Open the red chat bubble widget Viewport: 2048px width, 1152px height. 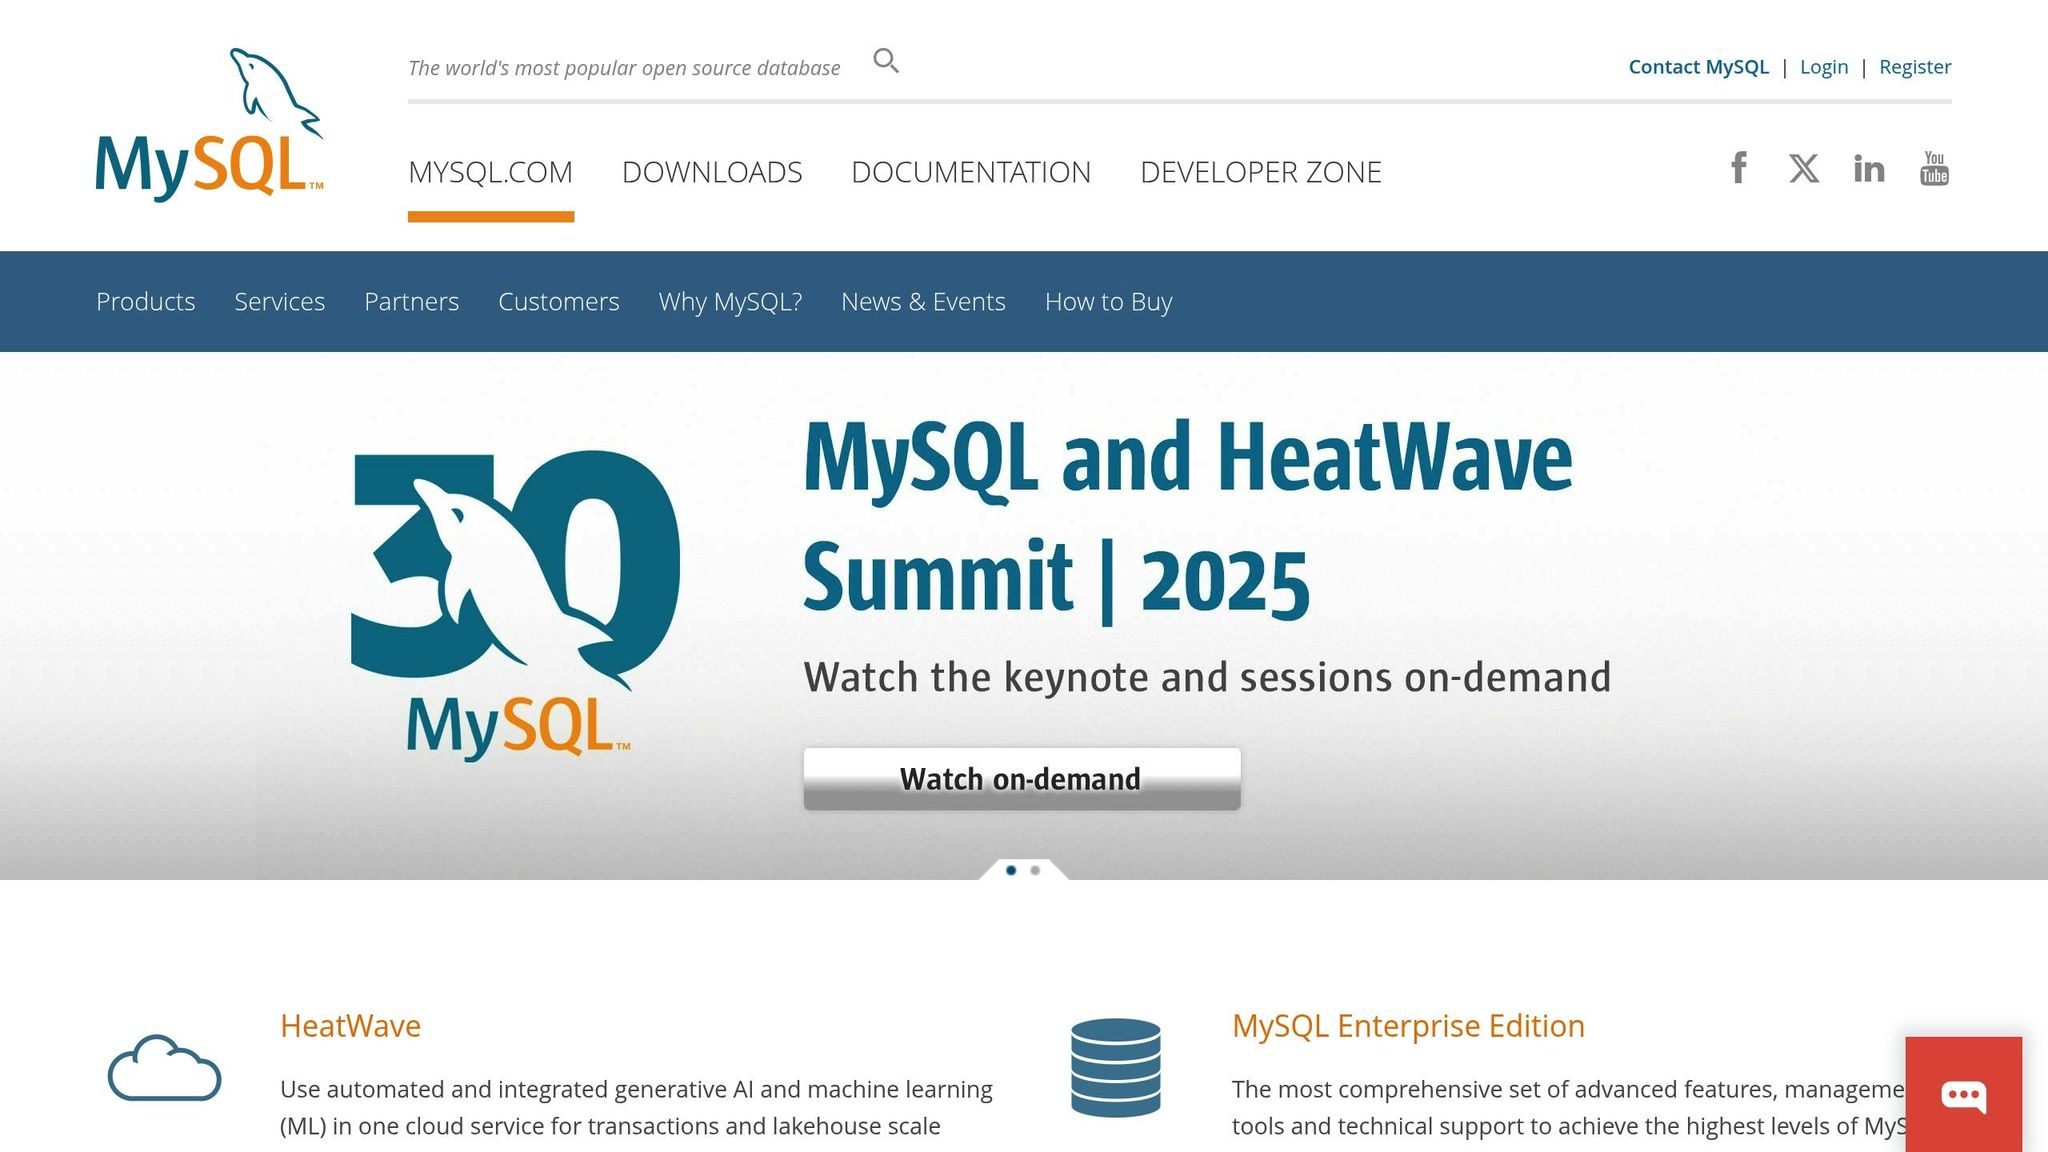point(1964,1094)
